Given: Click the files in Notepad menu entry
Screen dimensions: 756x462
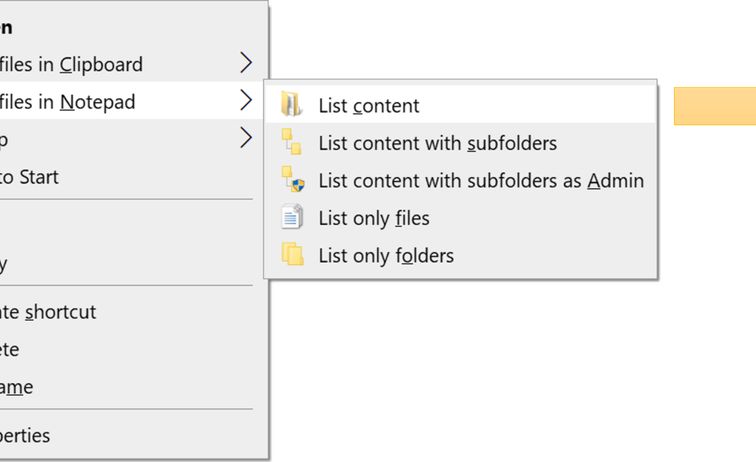Looking at the screenshot, I should pos(68,101).
